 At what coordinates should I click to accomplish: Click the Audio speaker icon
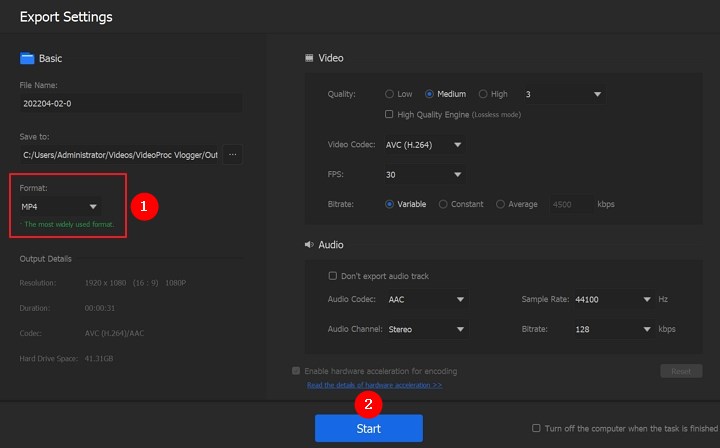click(309, 245)
